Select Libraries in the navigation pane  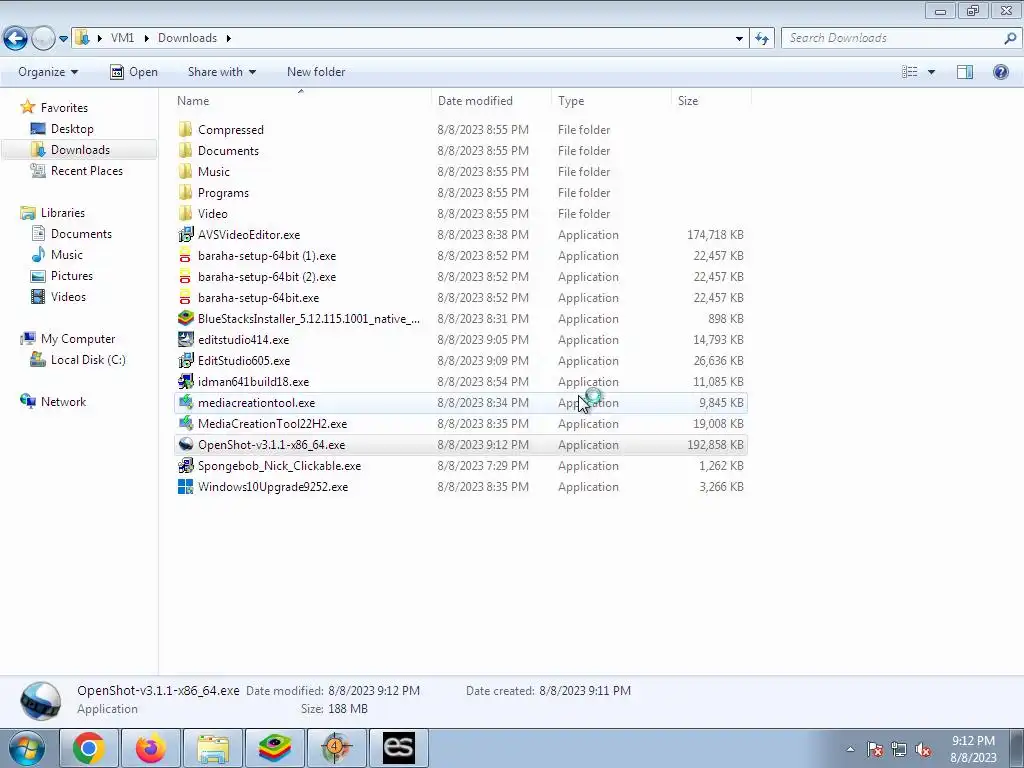click(x=63, y=213)
